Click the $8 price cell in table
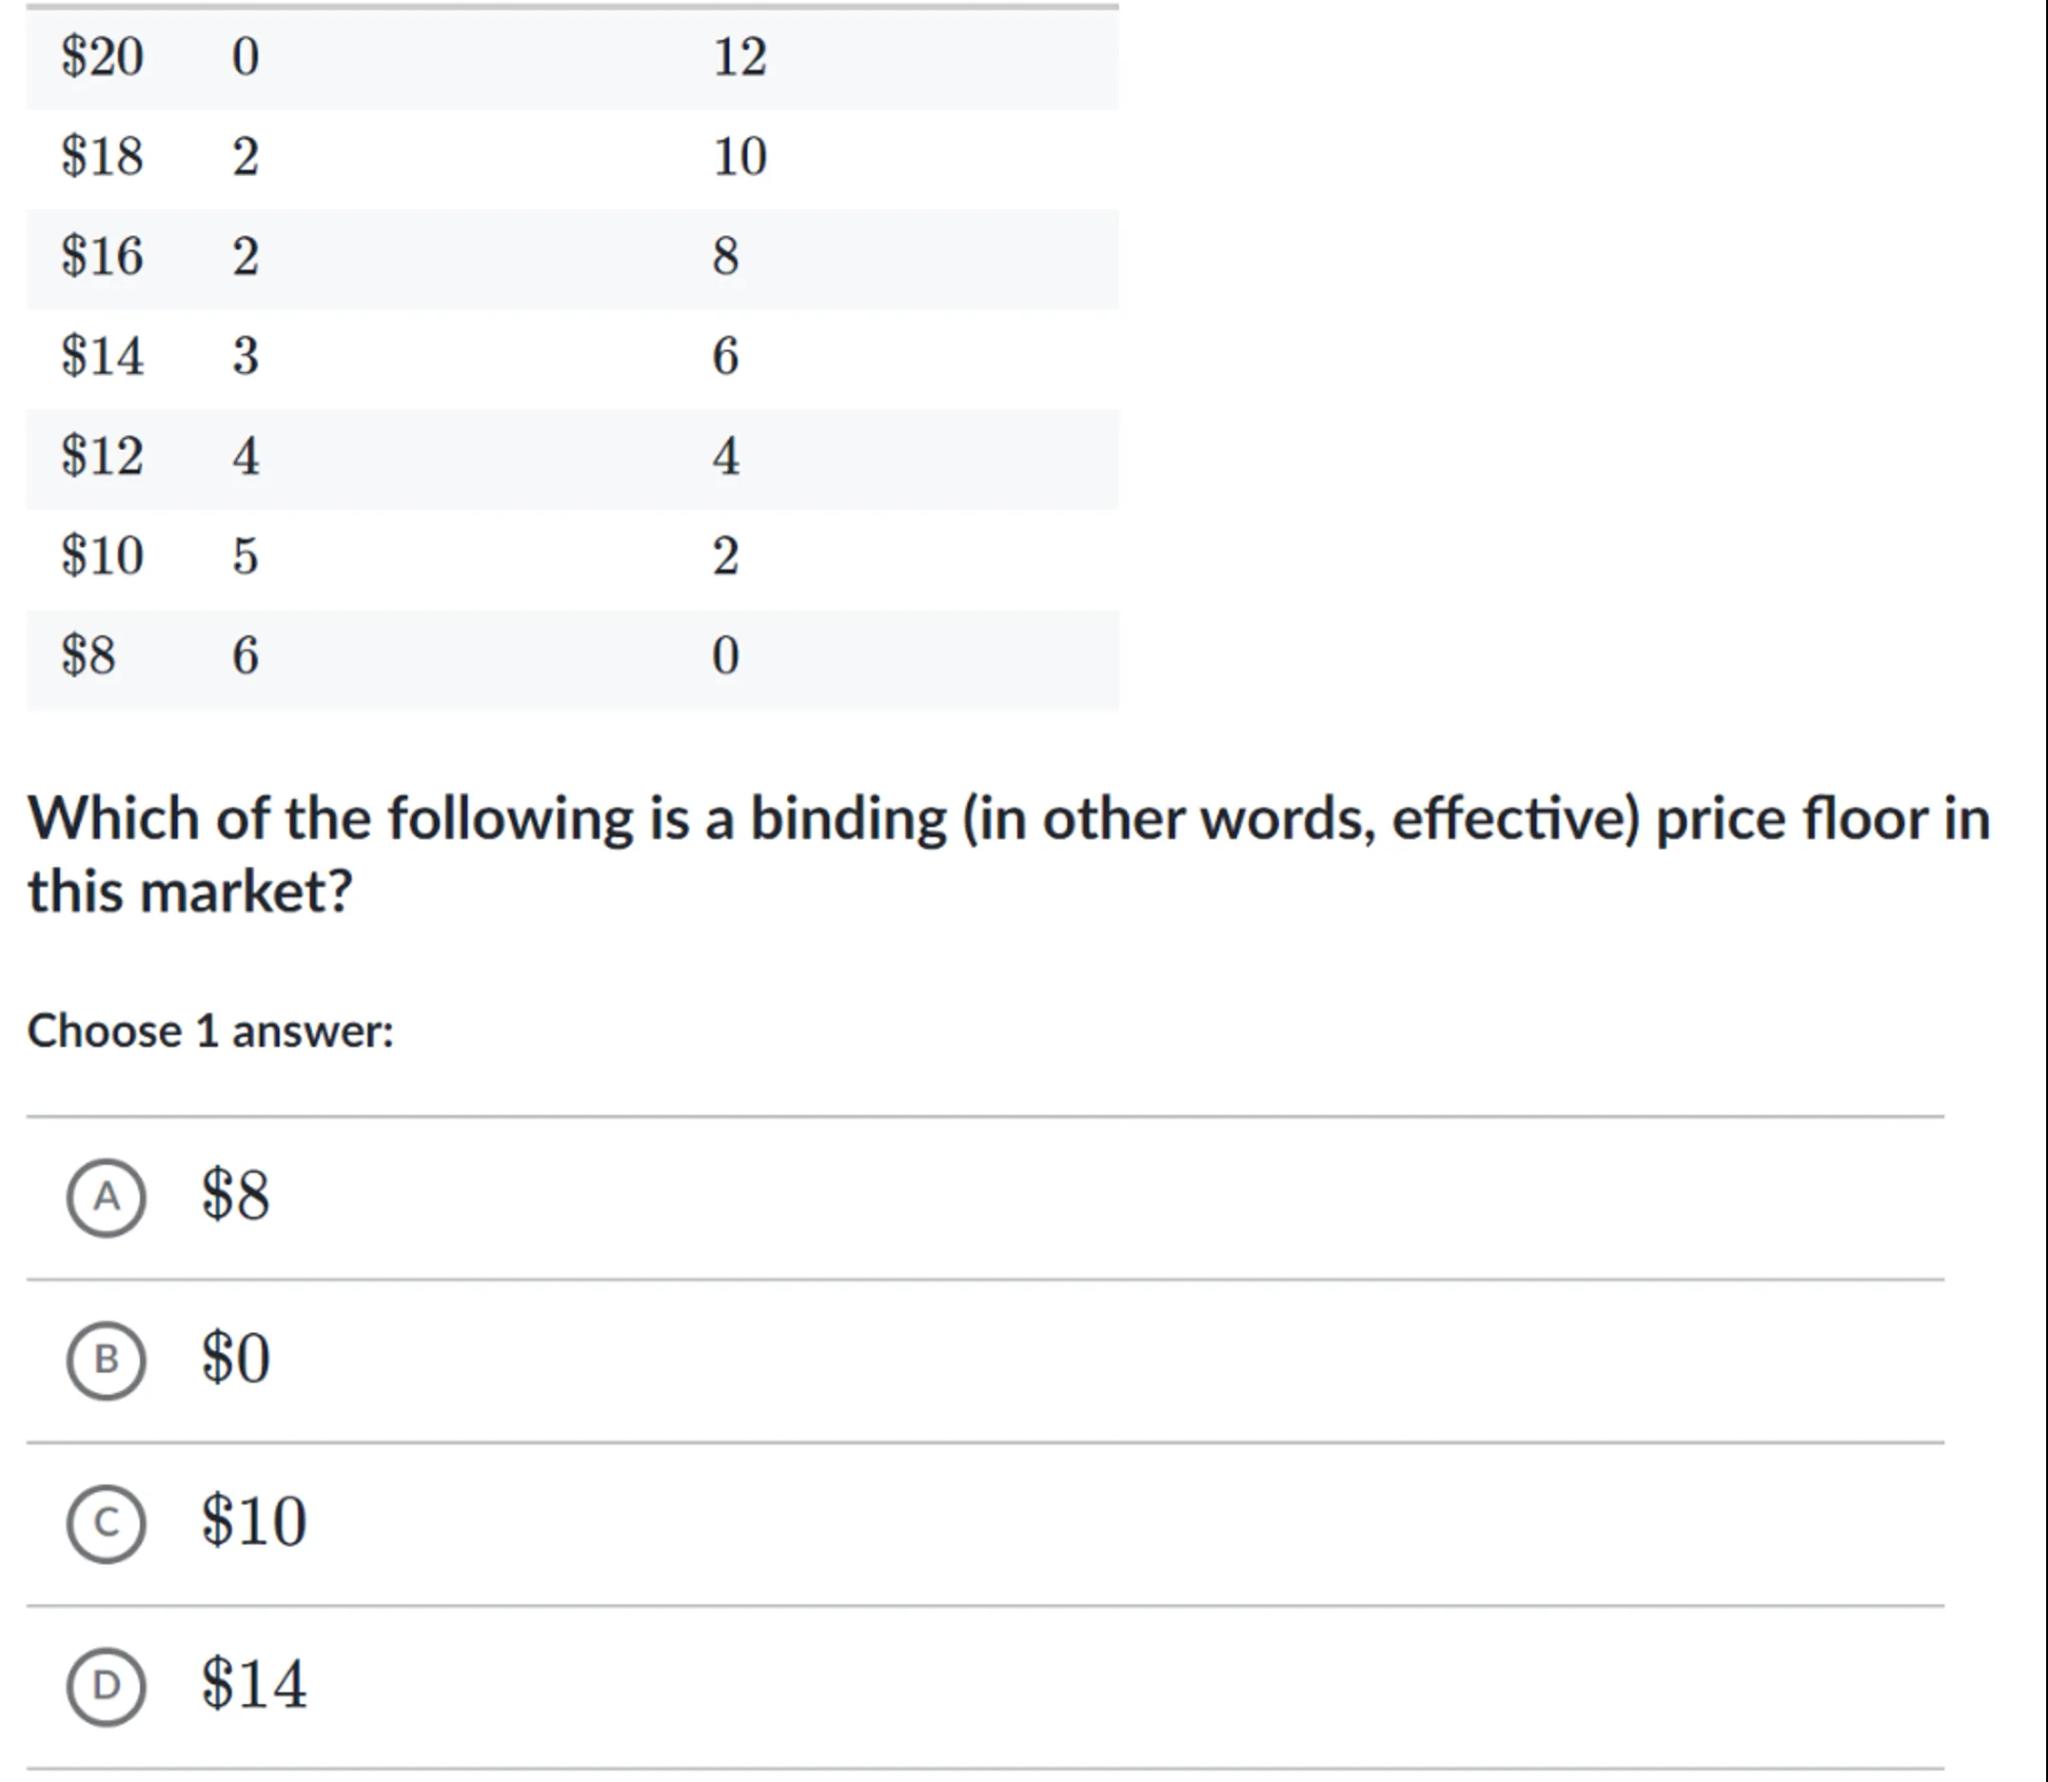 (x=88, y=656)
